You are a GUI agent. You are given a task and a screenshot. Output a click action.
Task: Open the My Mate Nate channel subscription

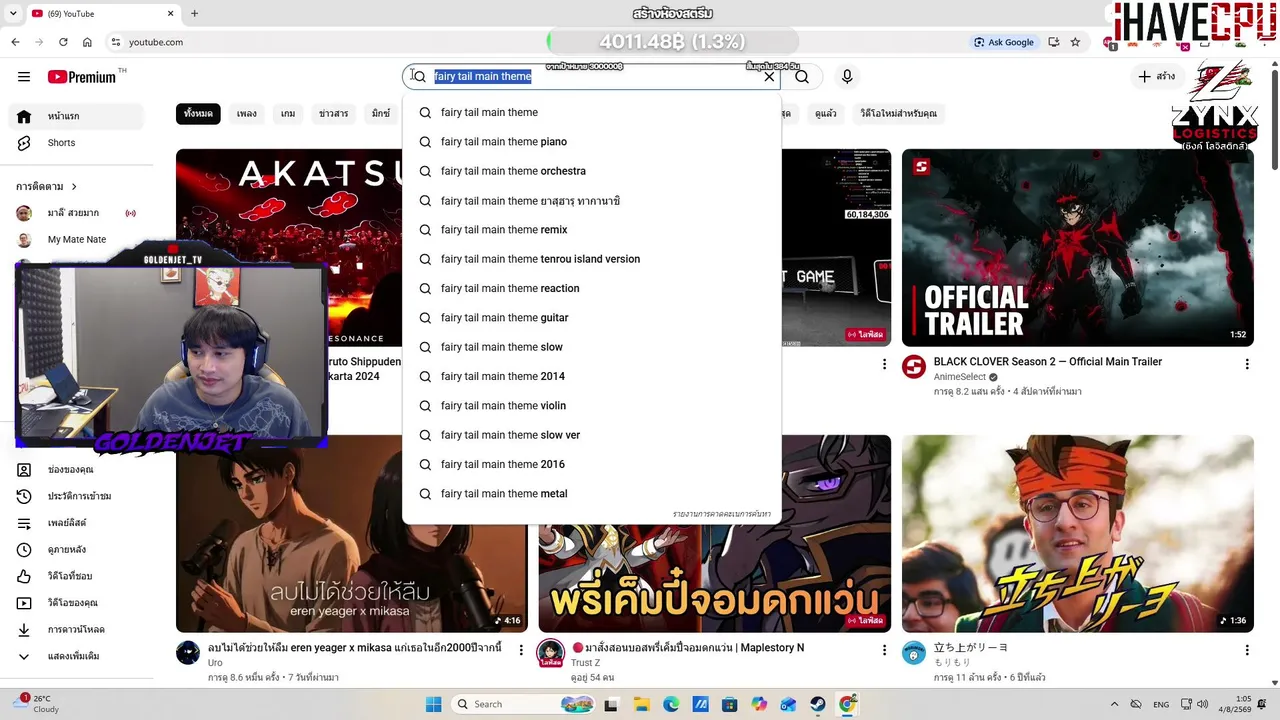click(x=76, y=240)
